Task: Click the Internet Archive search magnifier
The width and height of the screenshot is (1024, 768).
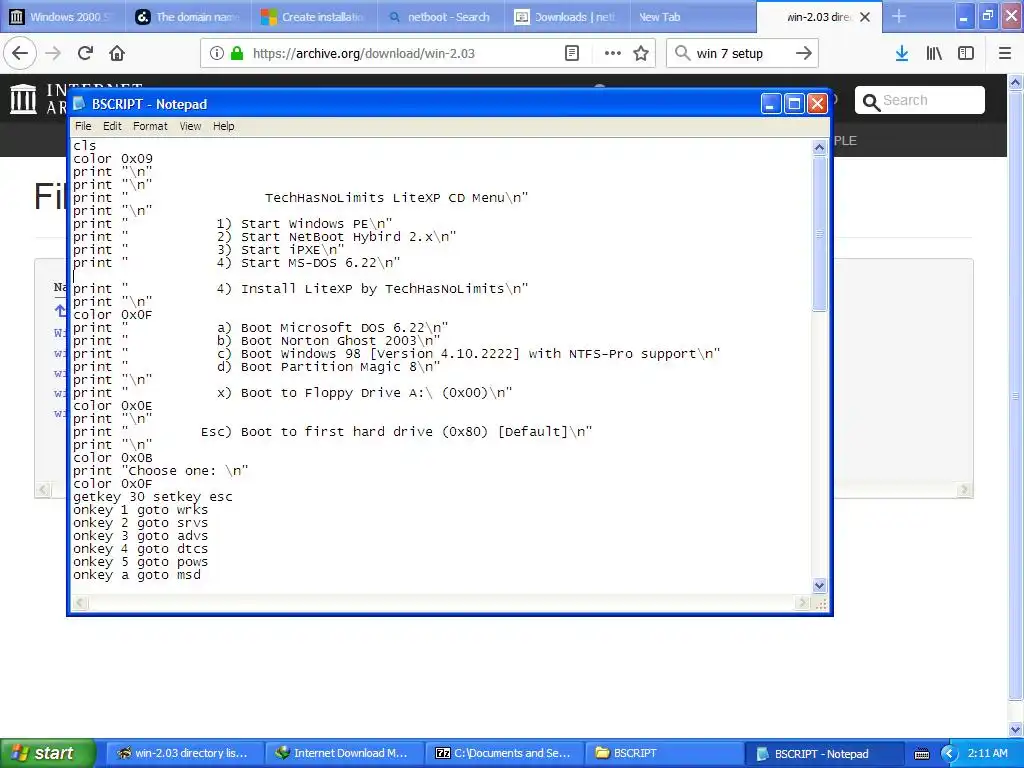Action: coord(871,102)
